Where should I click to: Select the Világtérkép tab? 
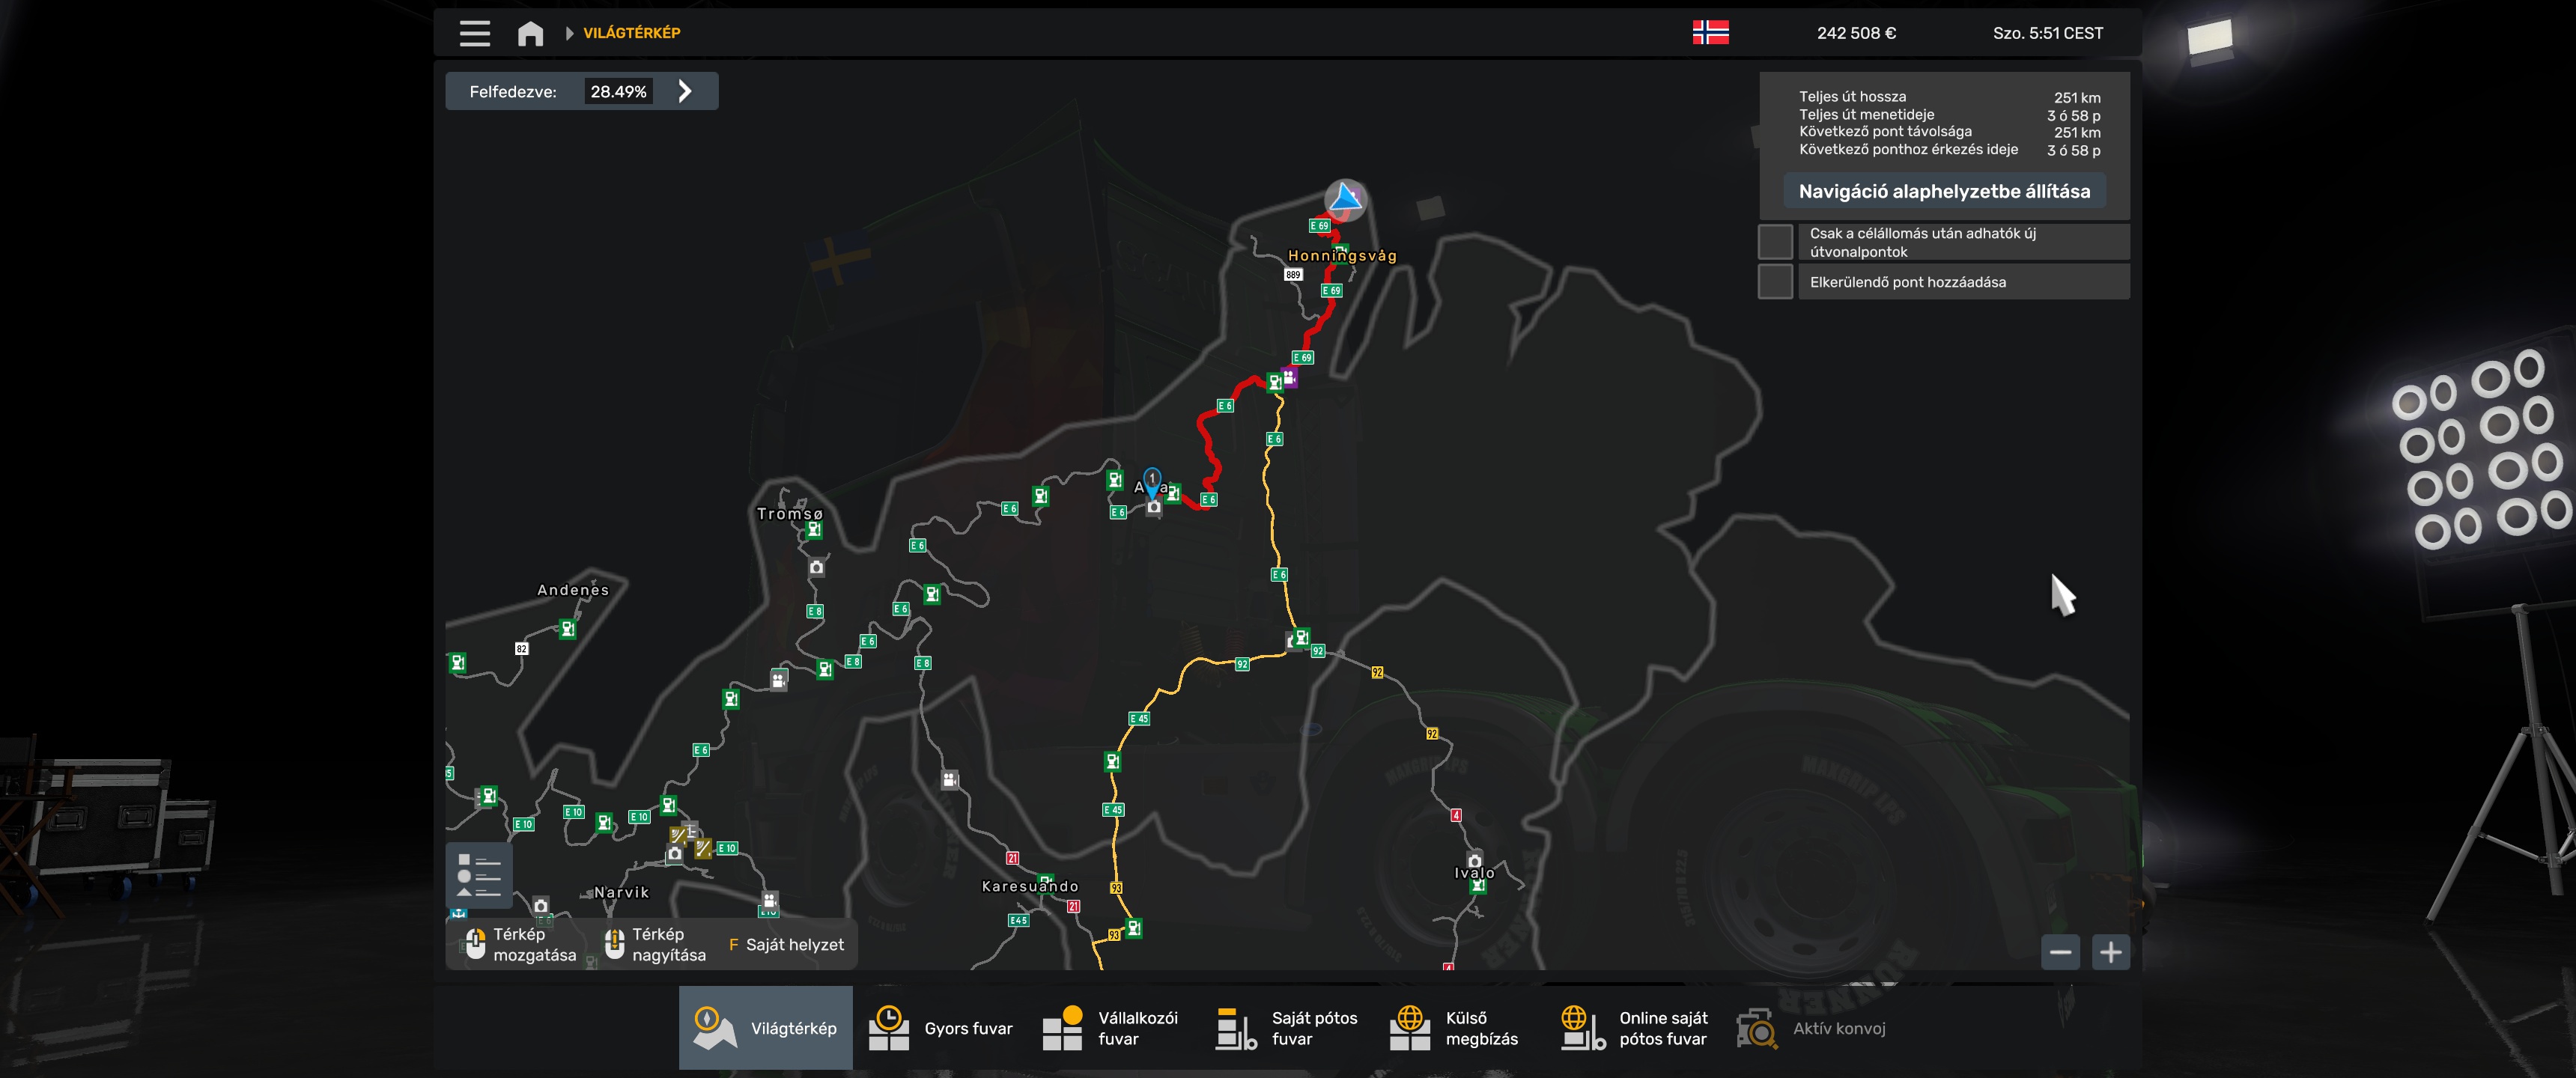[766, 1028]
